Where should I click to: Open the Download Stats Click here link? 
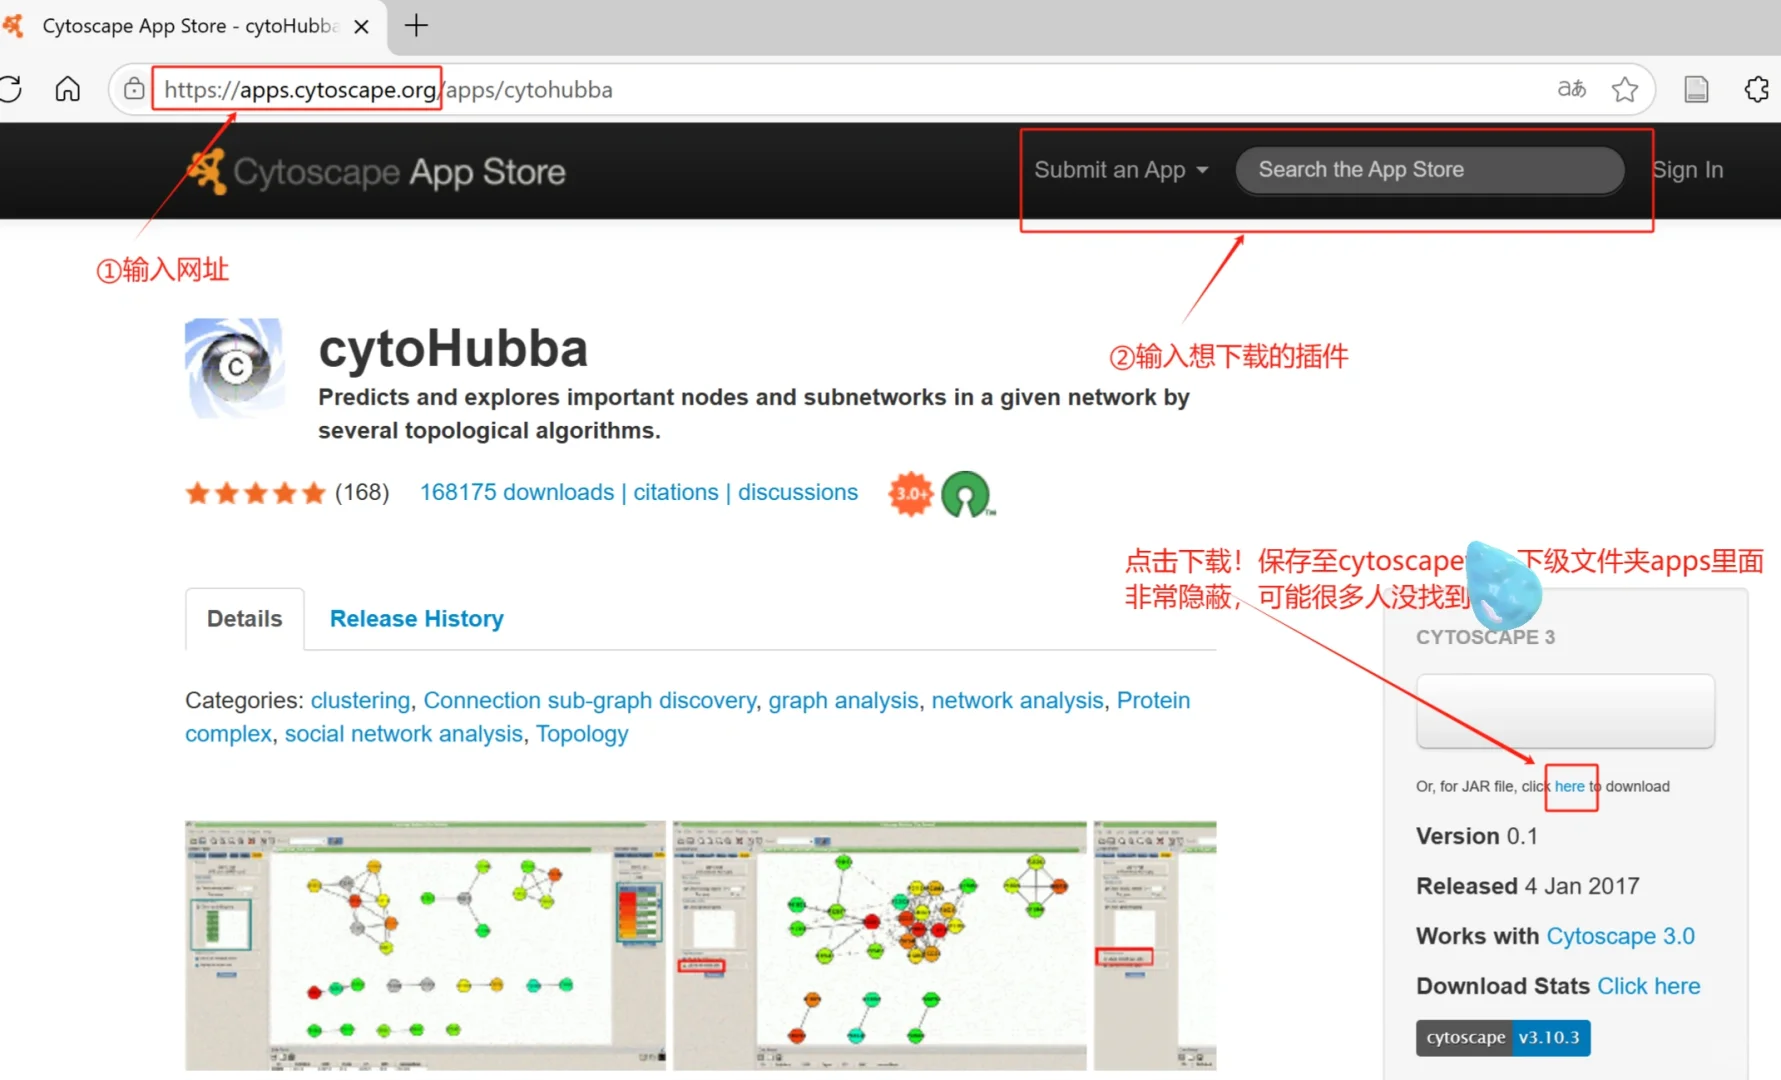(x=1648, y=986)
